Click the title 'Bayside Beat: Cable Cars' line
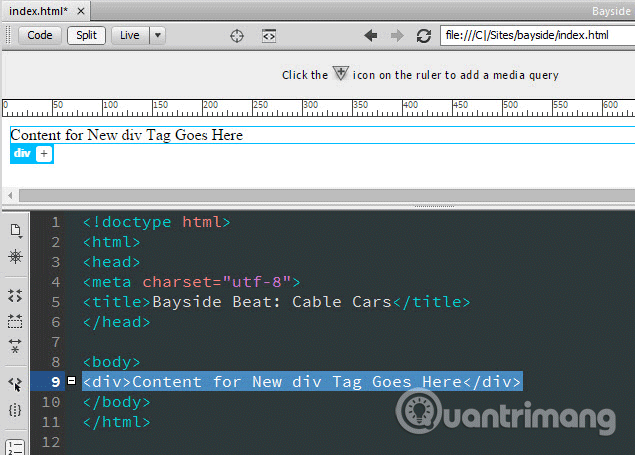The height and width of the screenshot is (455, 635). pos(277,302)
